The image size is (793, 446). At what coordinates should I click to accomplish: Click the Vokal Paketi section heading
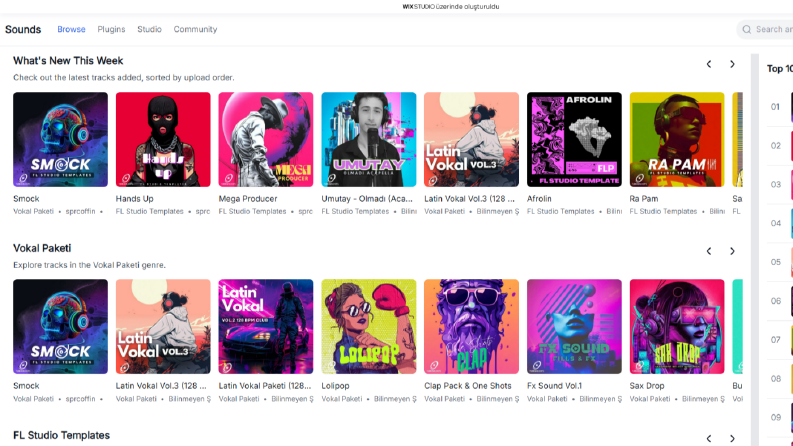tap(42, 248)
